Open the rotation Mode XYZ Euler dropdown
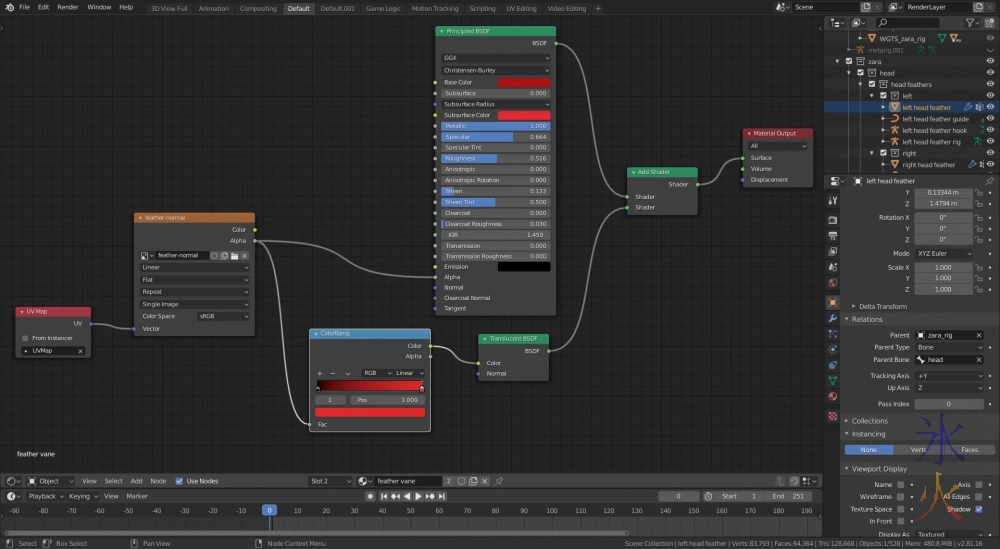 (x=944, y=254)
